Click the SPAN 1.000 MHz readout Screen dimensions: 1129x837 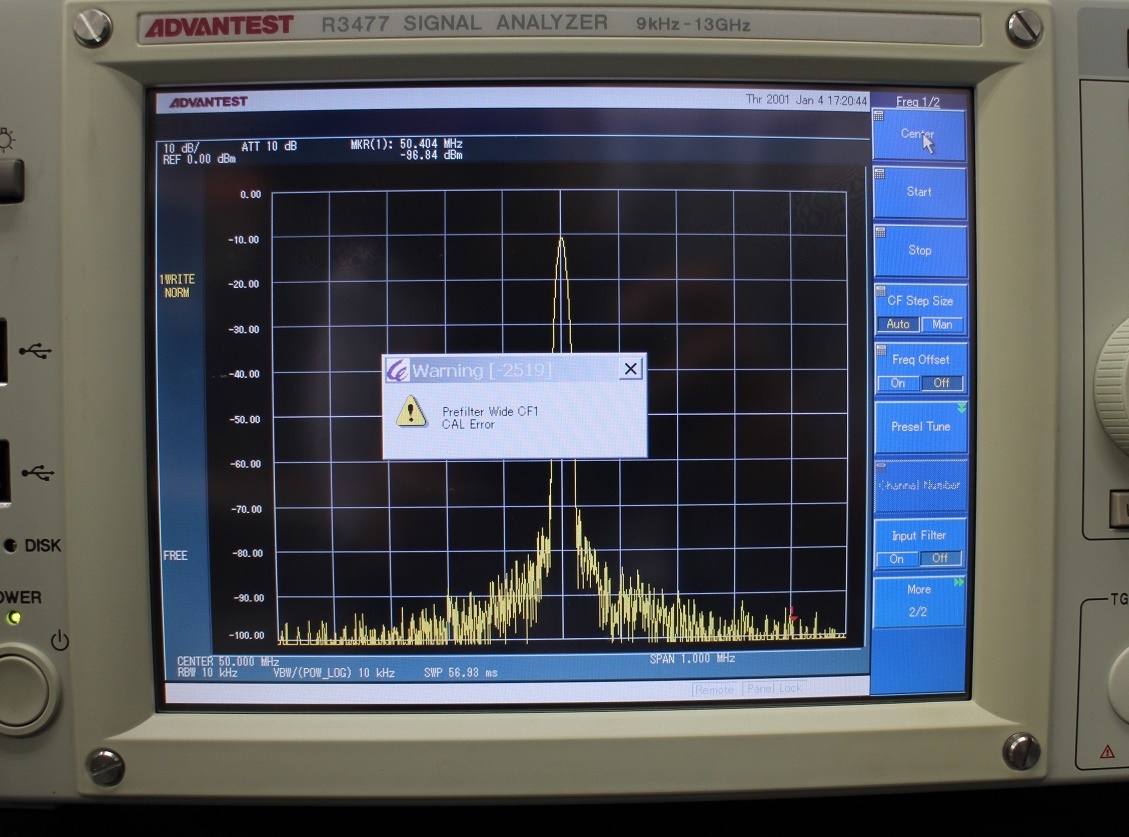point(692,658)
